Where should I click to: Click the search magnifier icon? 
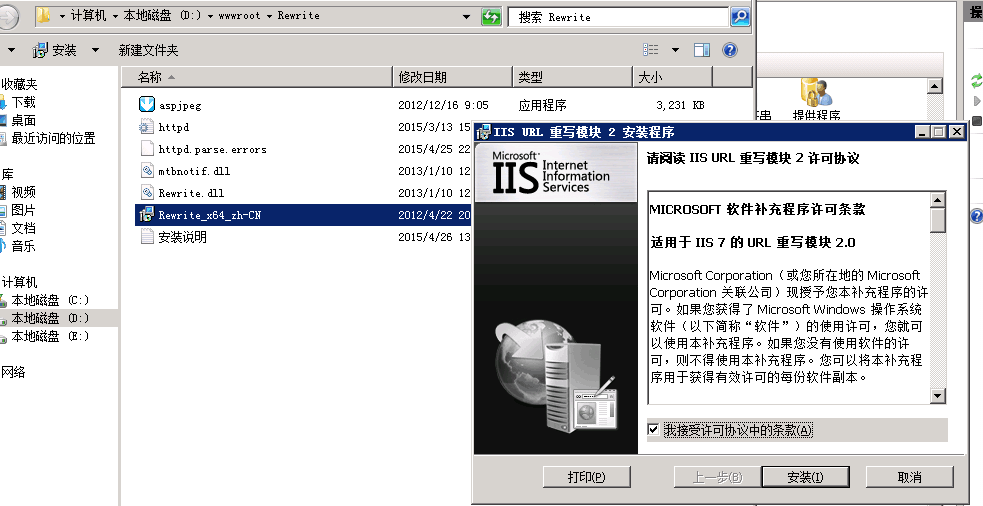[740, 17]
